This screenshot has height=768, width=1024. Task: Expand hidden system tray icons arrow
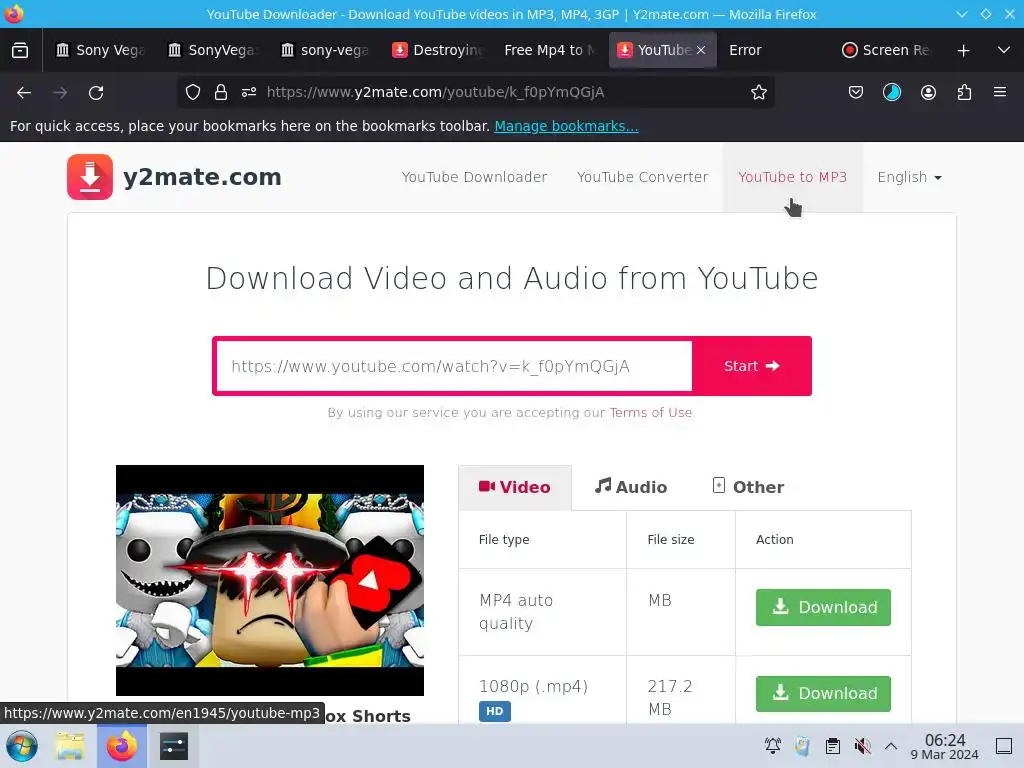(891, 745)
